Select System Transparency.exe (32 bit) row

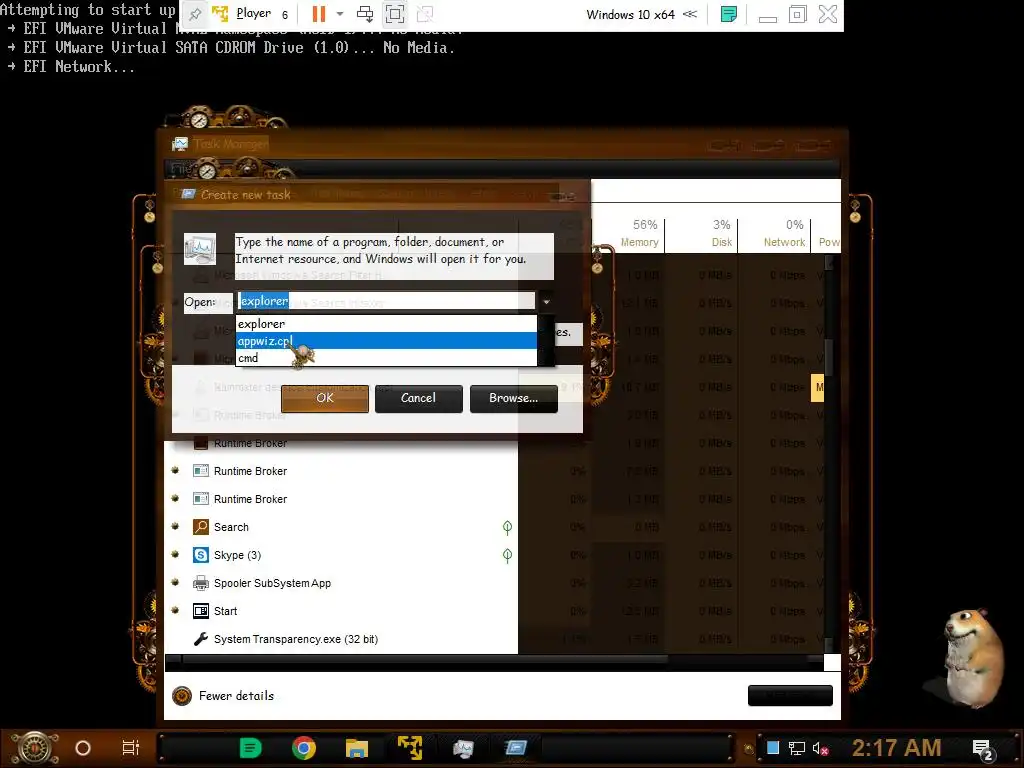[342, 639]
